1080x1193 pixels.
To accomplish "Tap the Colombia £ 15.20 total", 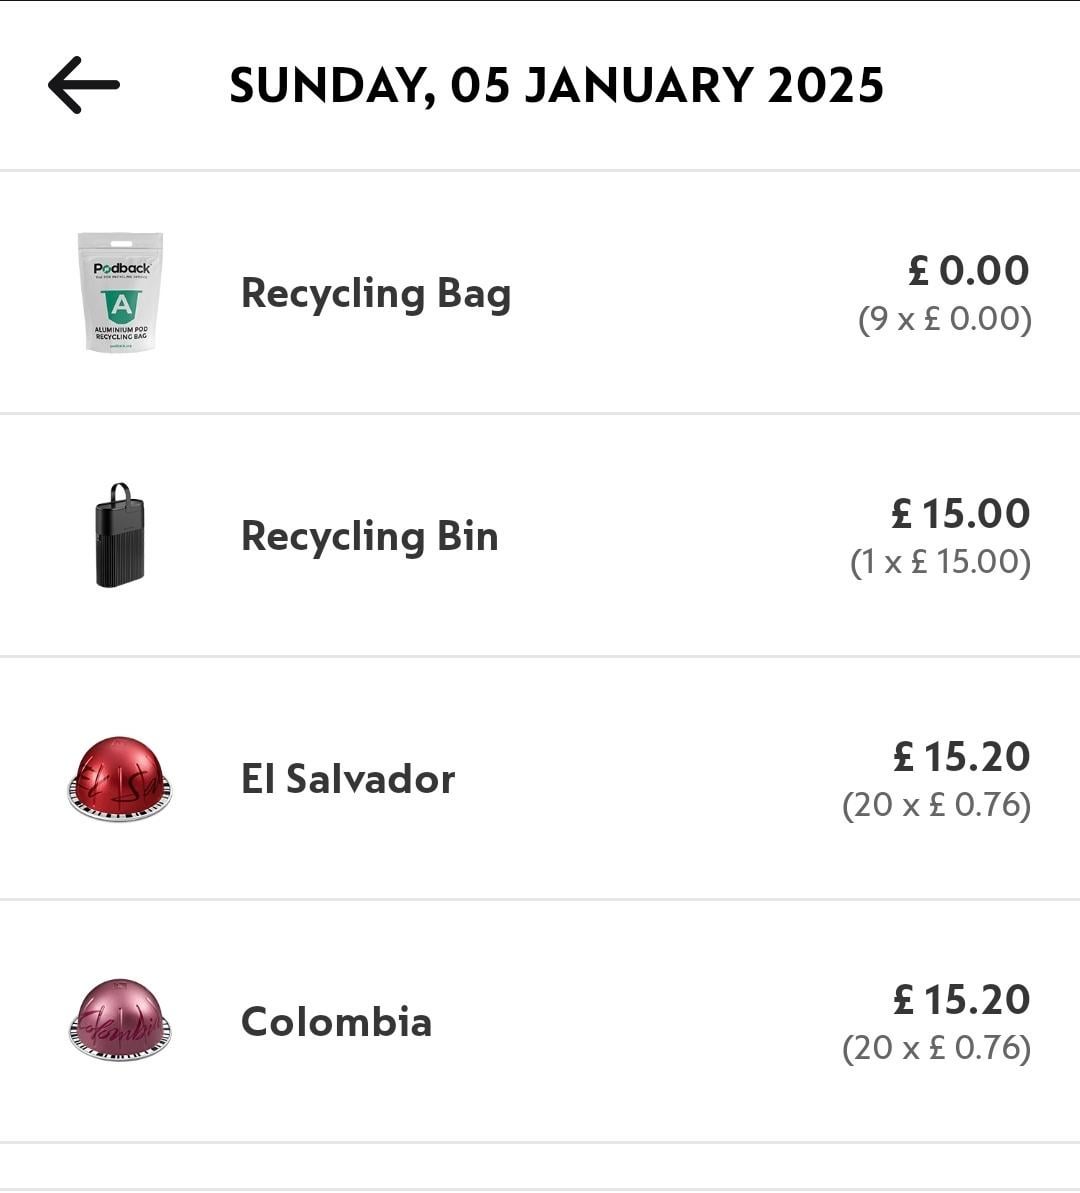I will pyautogui.click(x=961, y=999).
